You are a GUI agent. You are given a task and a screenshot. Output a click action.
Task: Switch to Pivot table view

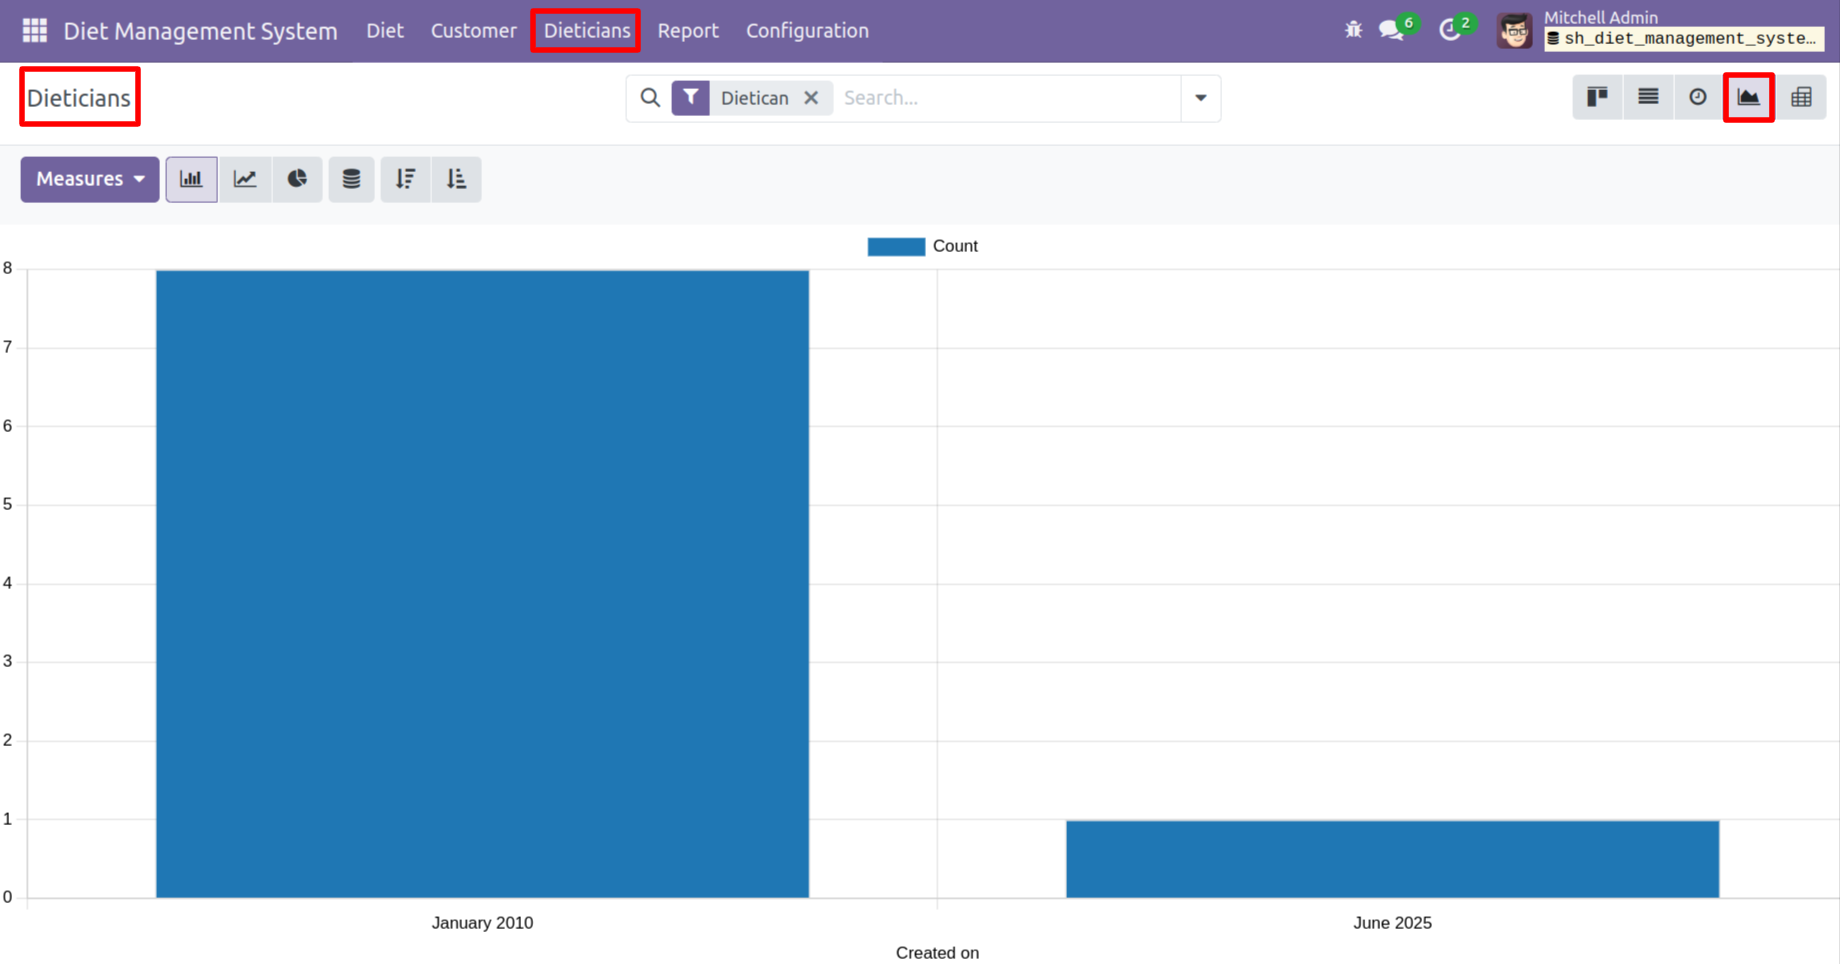pos(1801,97)
